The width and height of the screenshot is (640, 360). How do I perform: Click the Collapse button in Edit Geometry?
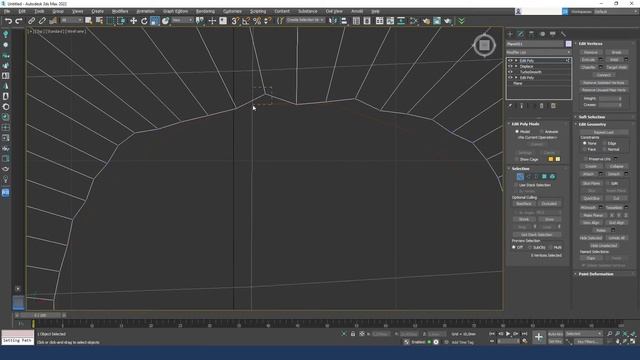616,167
